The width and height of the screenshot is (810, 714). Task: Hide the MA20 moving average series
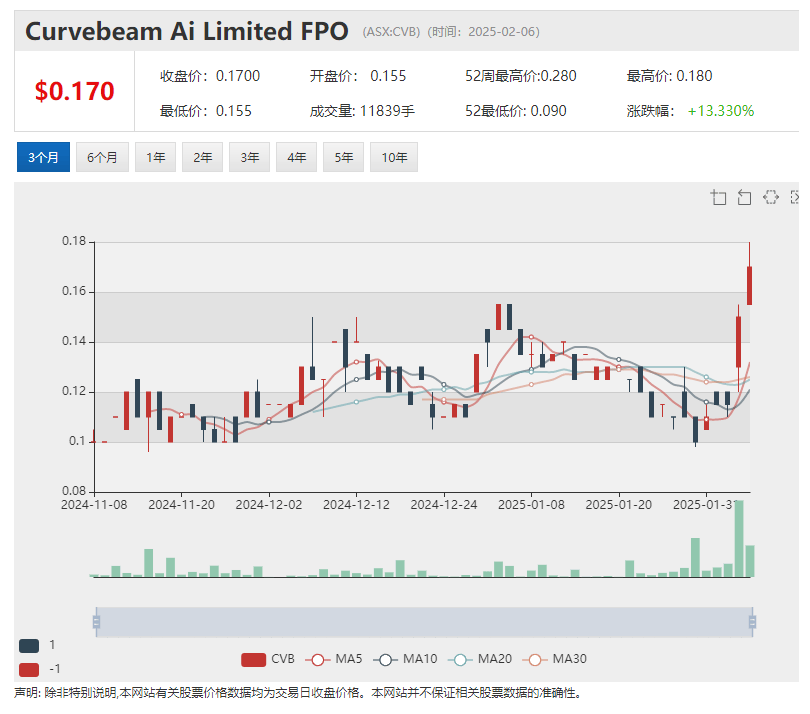(x=480, y=660)
